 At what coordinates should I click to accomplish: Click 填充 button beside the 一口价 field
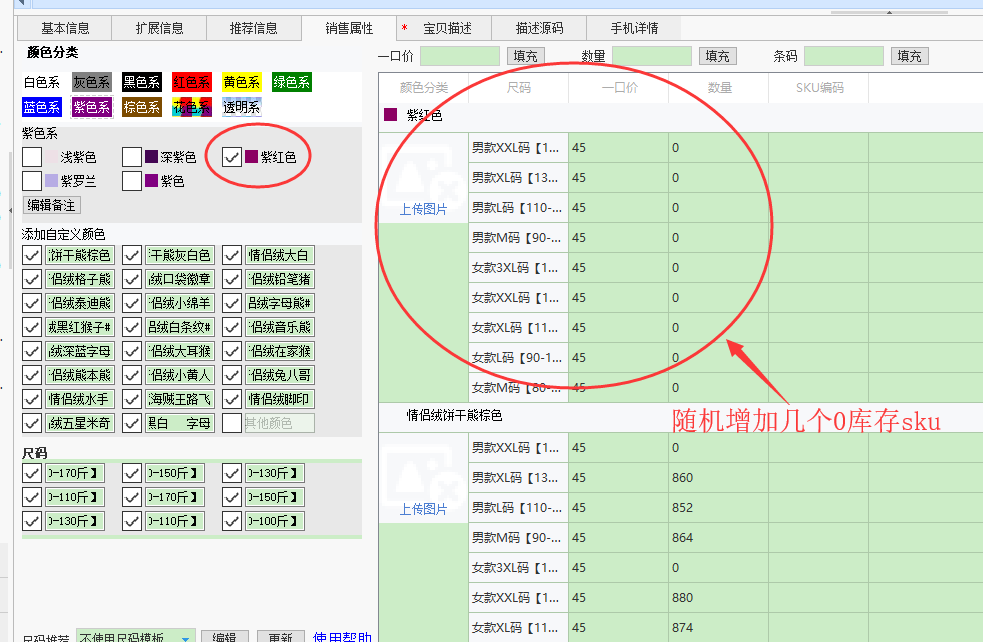pyautogui.click(x=525, y=57)
